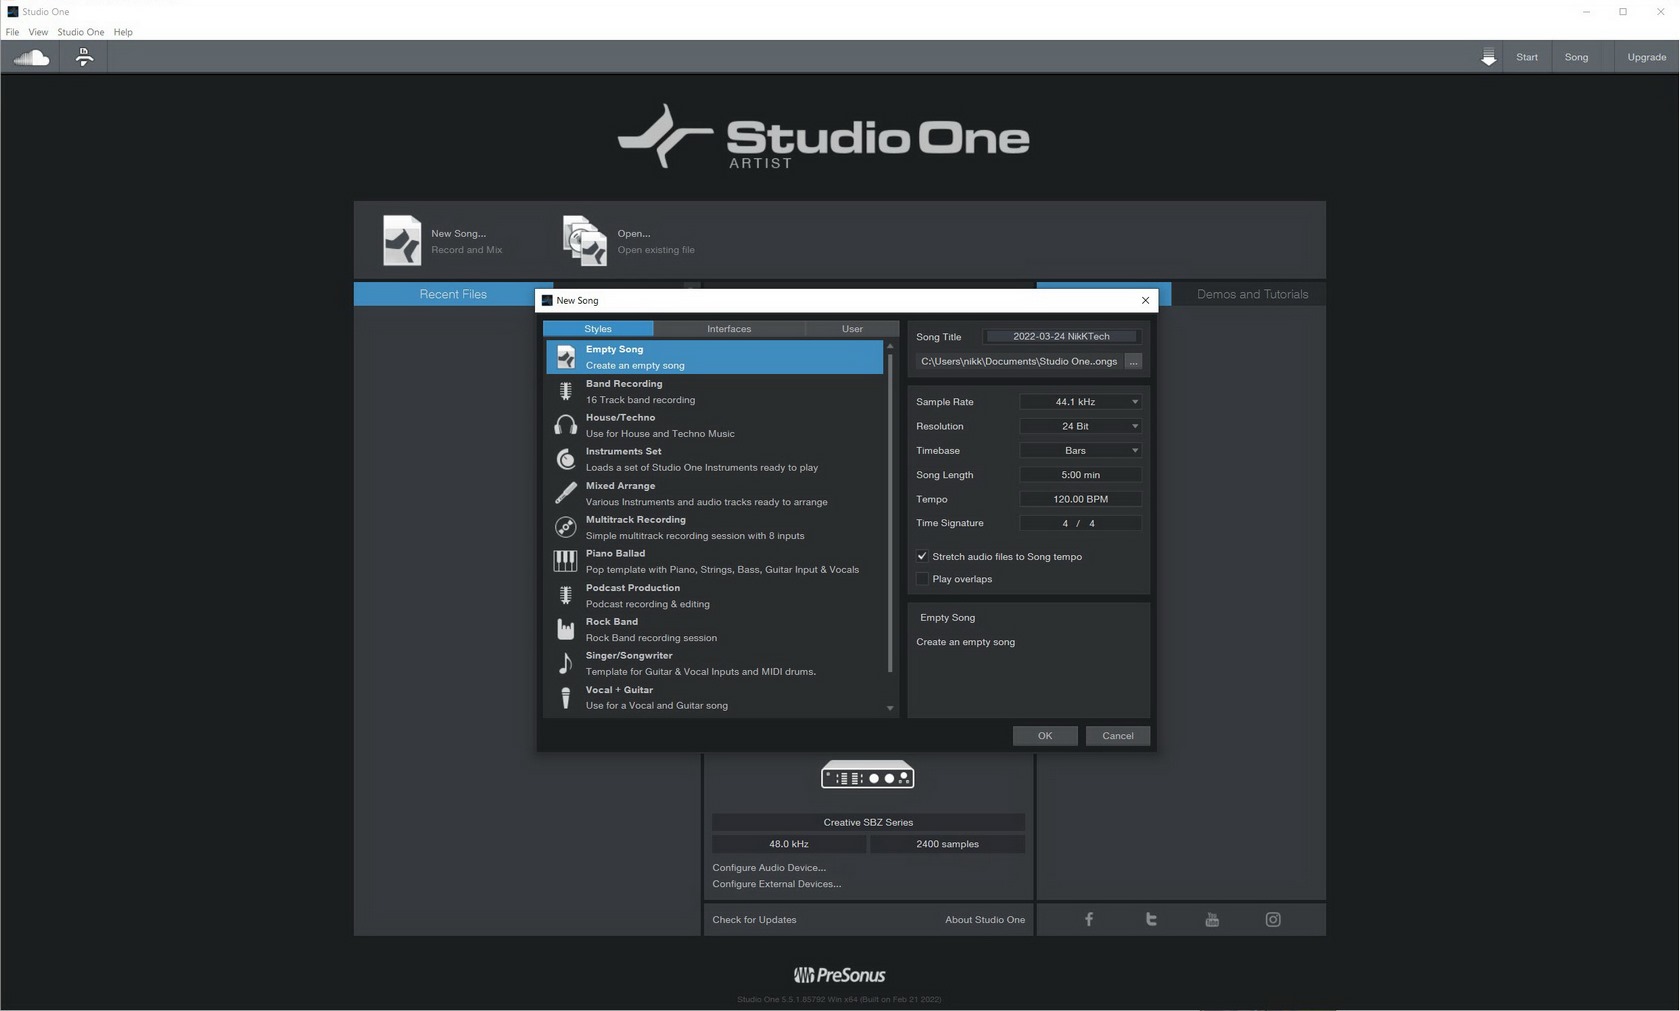Select the Instruments Set icon

click(566, 459)
